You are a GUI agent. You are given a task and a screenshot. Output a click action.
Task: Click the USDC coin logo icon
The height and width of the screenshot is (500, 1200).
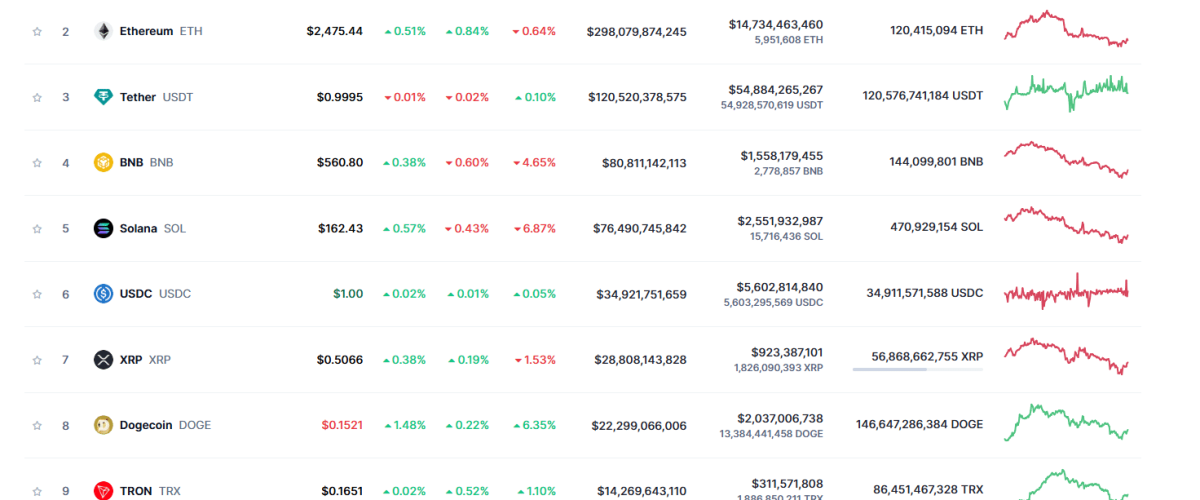click(102, 294)
